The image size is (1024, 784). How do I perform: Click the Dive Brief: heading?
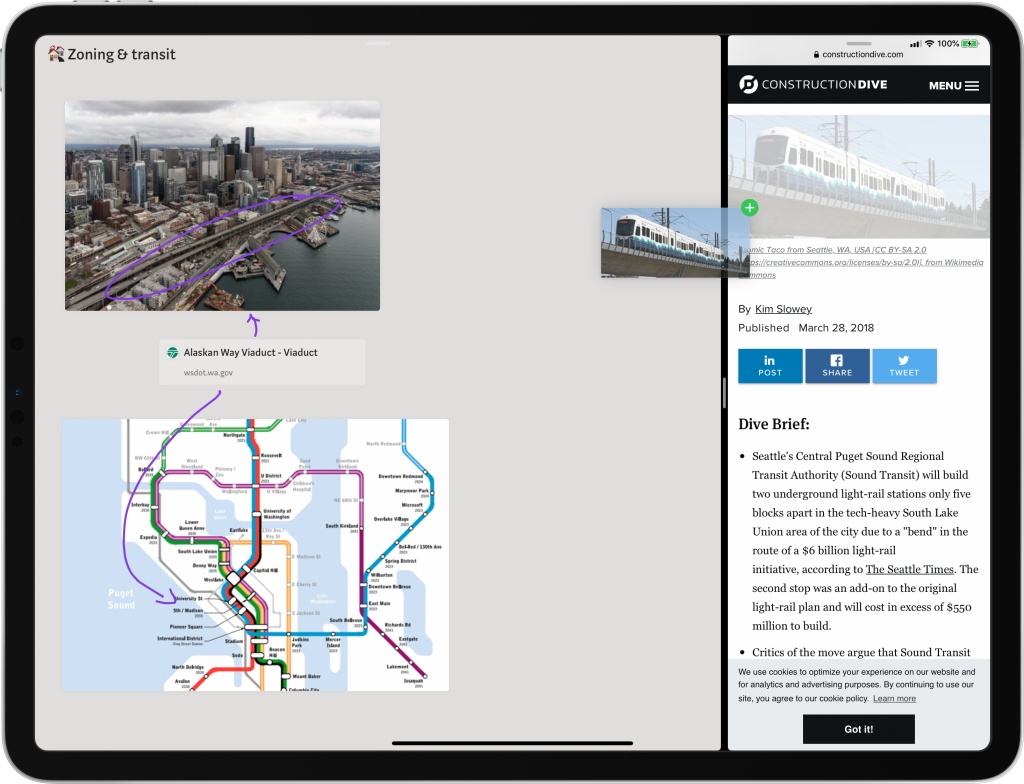(x=774, y=424)
